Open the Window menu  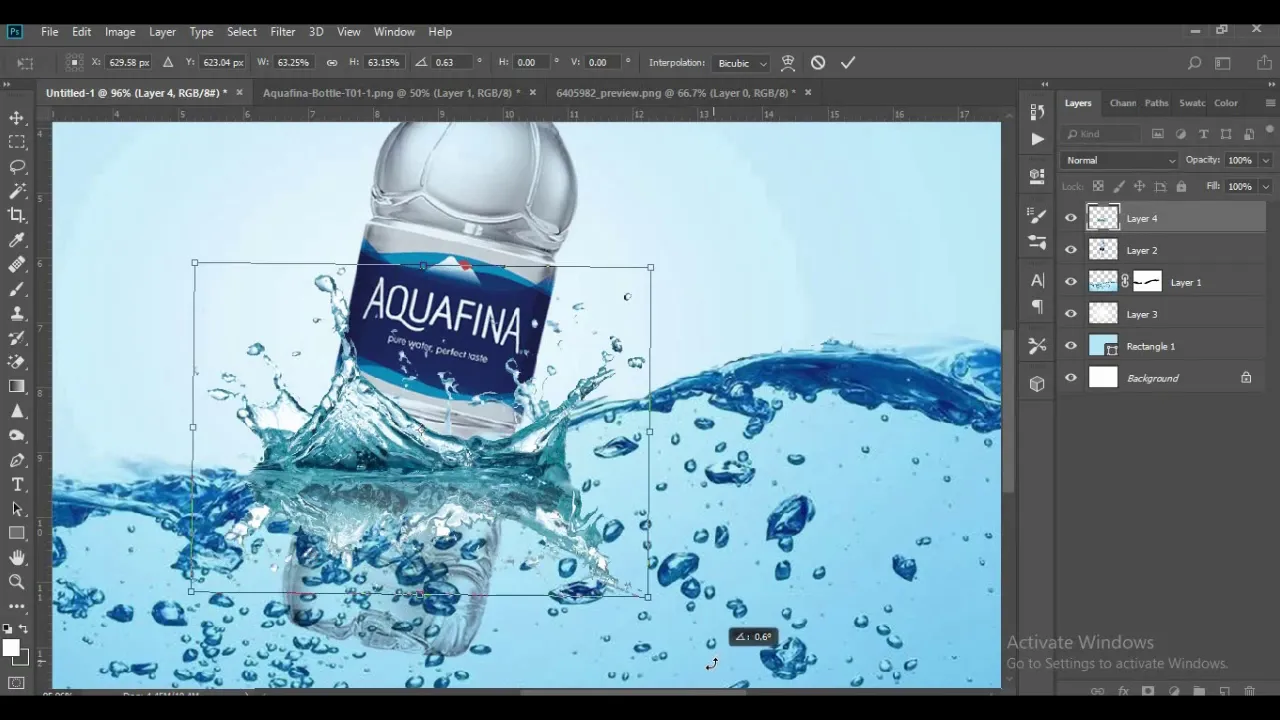pos(394,32)
